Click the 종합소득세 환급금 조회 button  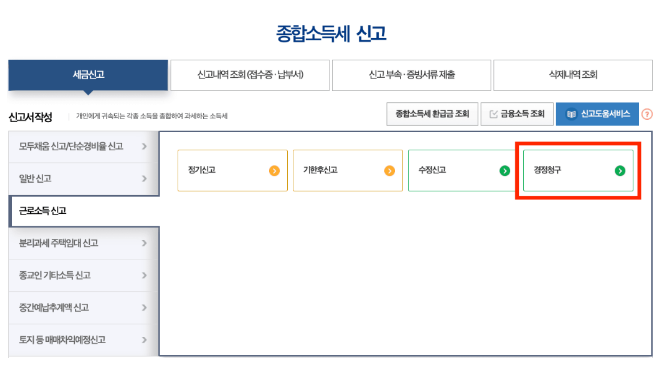pos(432,114)
